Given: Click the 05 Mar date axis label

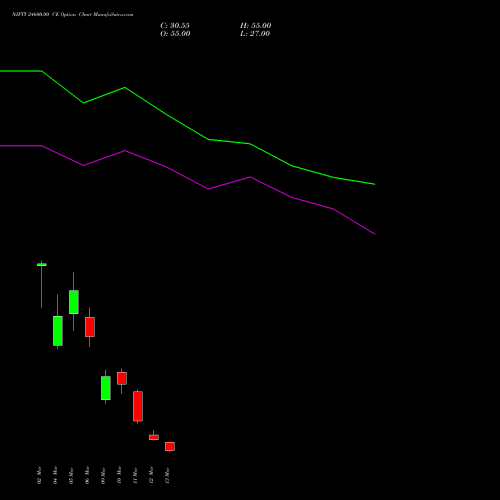Looking at the screenshot, I should click(71, 475).
